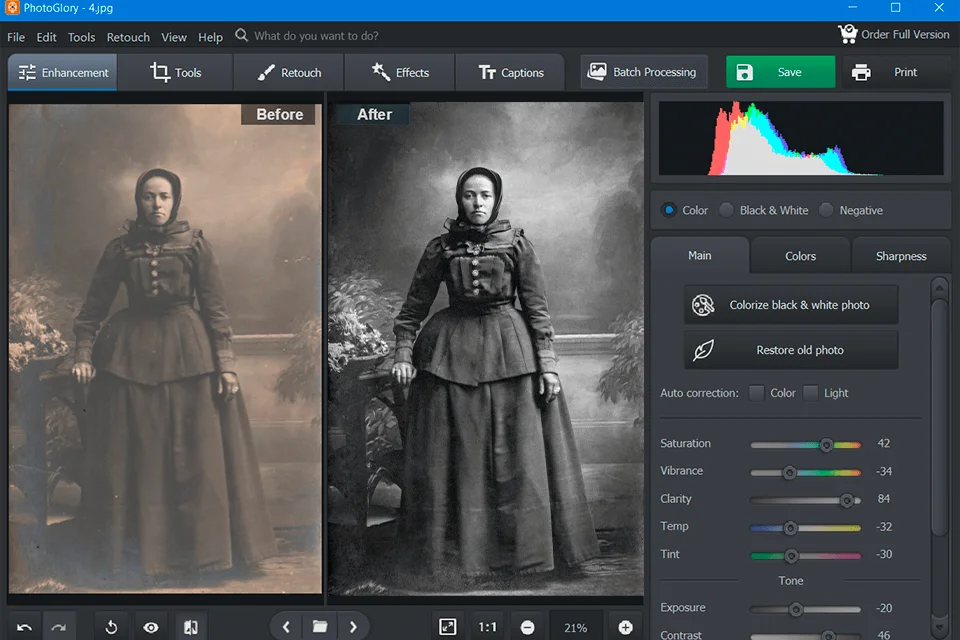960x640 pixels.
Task: Undo the last edit
Action: pyautogui.click(x=24, y=626)
